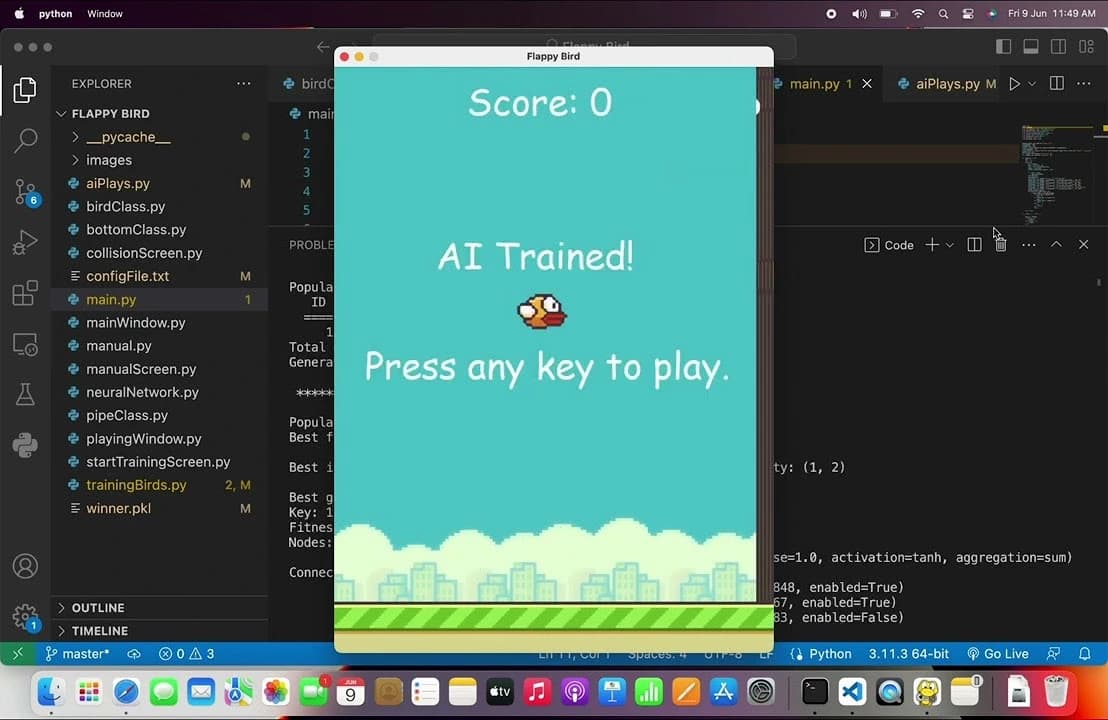Open the Extensions view

pos(25,293)
